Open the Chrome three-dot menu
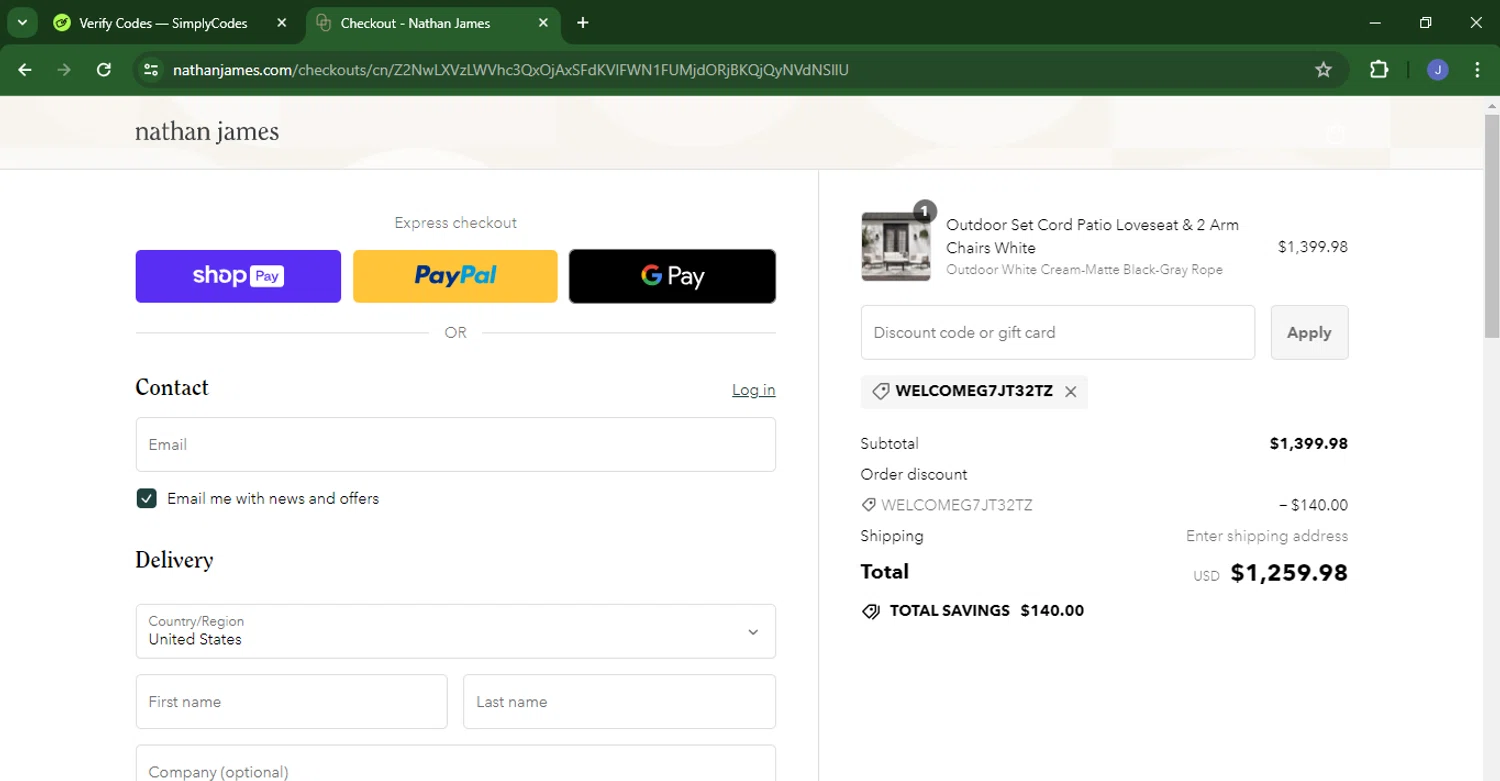1500x781 pixels. 1477,70
